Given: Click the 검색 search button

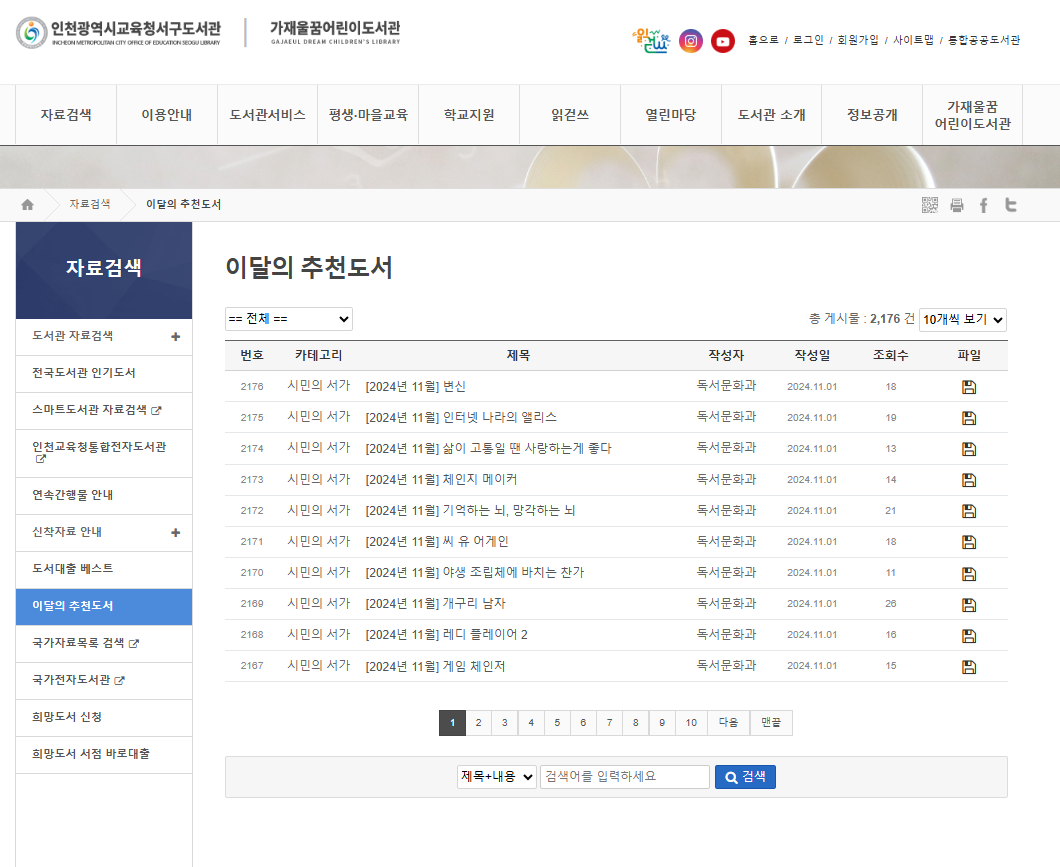Looking at the screenshot, I should [x=745, y=777].
